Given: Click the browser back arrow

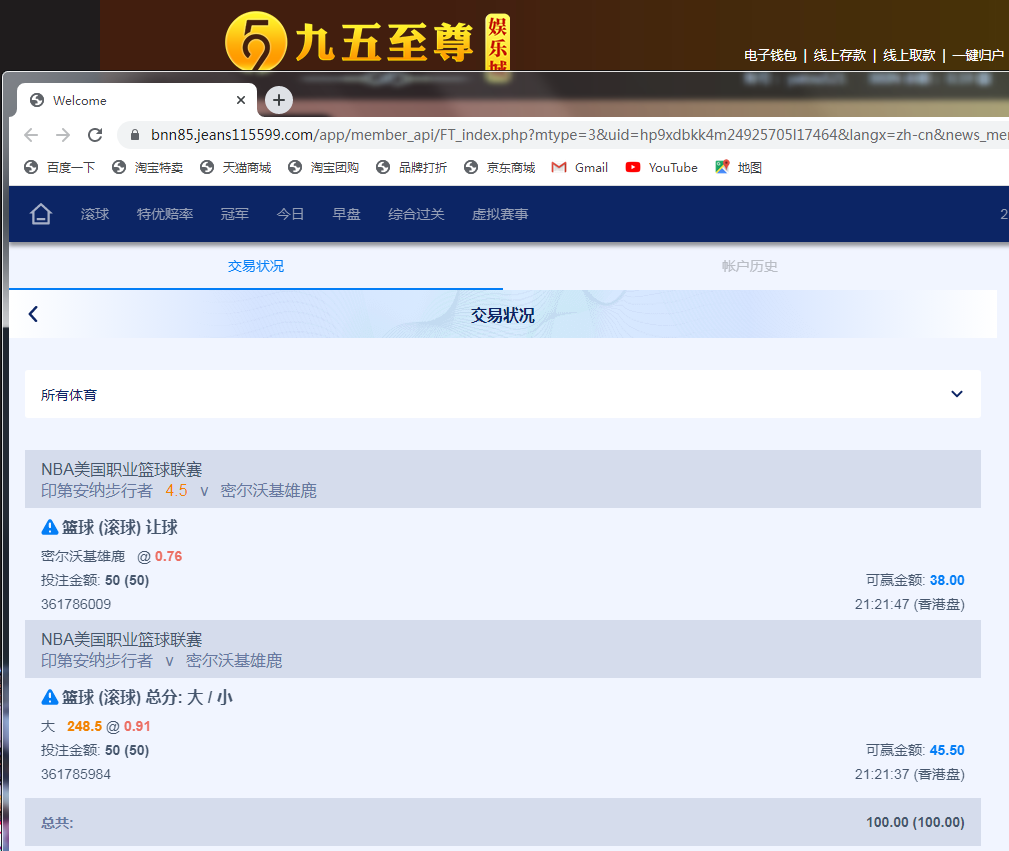Looking at the screenshot, I should click(31, 135).
